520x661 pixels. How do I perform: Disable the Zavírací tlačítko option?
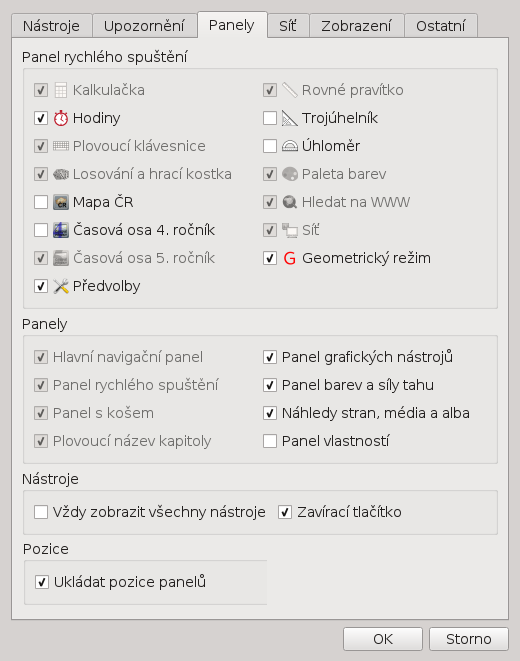(285, 512)
